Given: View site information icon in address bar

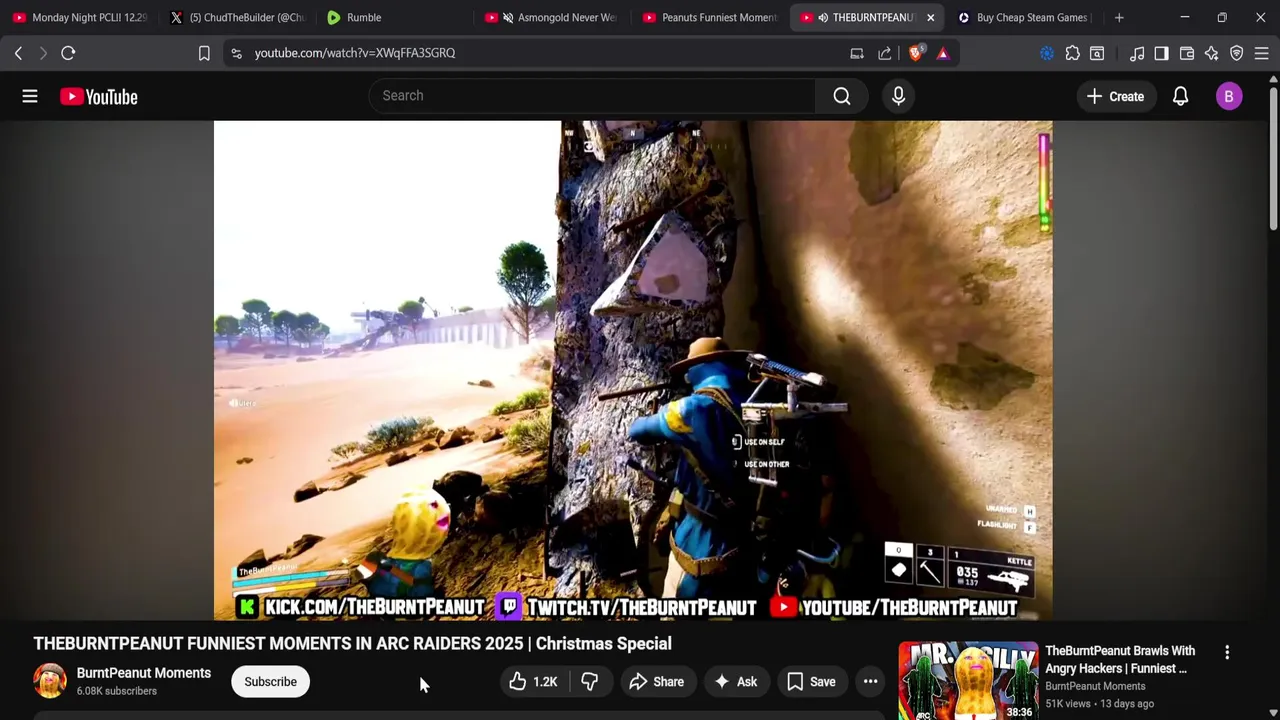Looking at the screenshot, I should point(236,53).
